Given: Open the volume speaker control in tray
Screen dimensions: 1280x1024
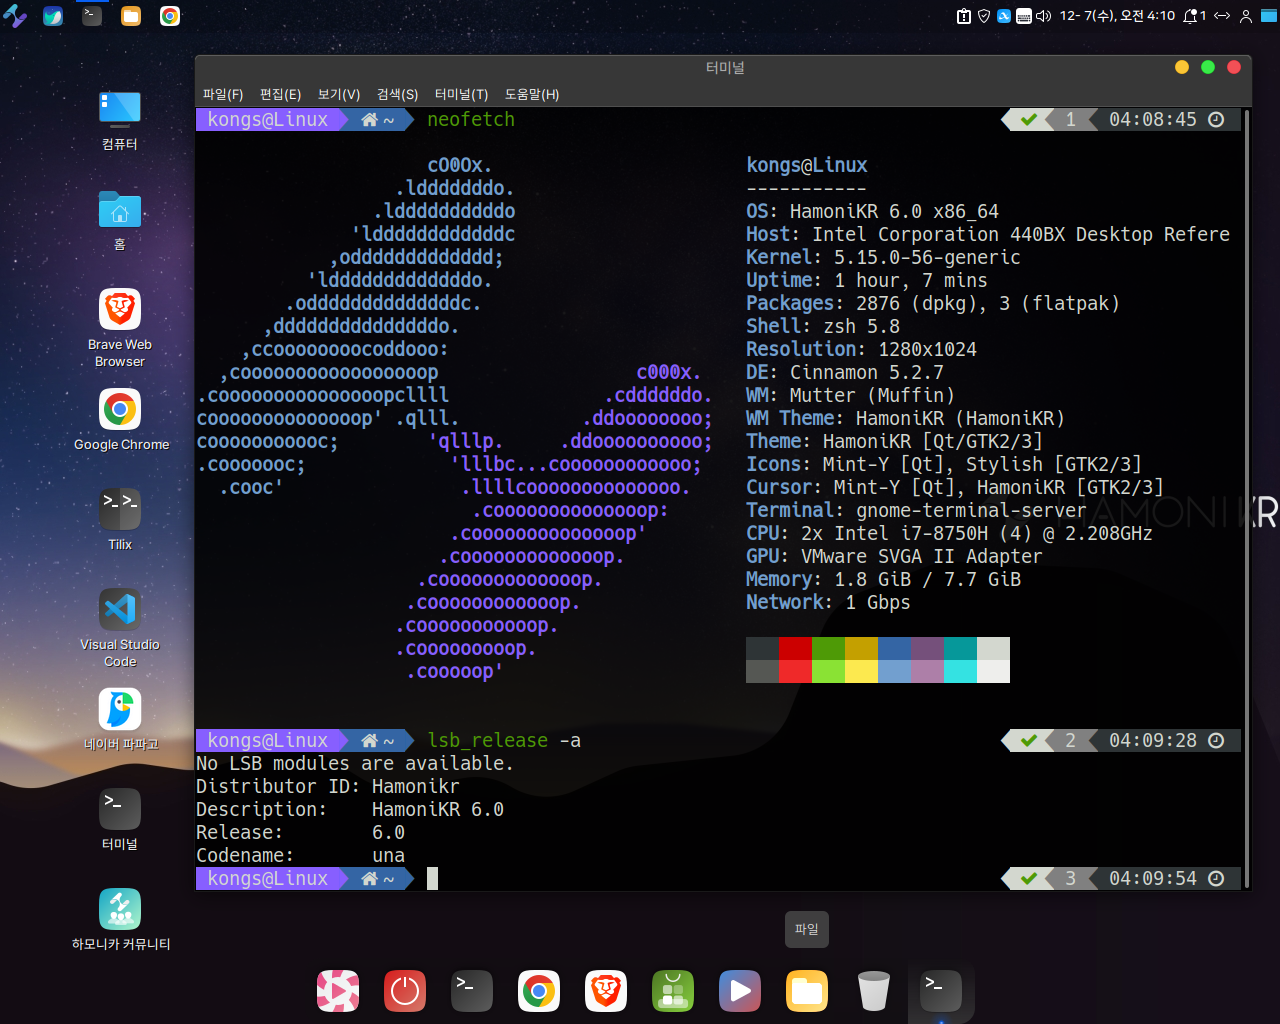Looking at the screenshot, I should [x=1043, y=16].
